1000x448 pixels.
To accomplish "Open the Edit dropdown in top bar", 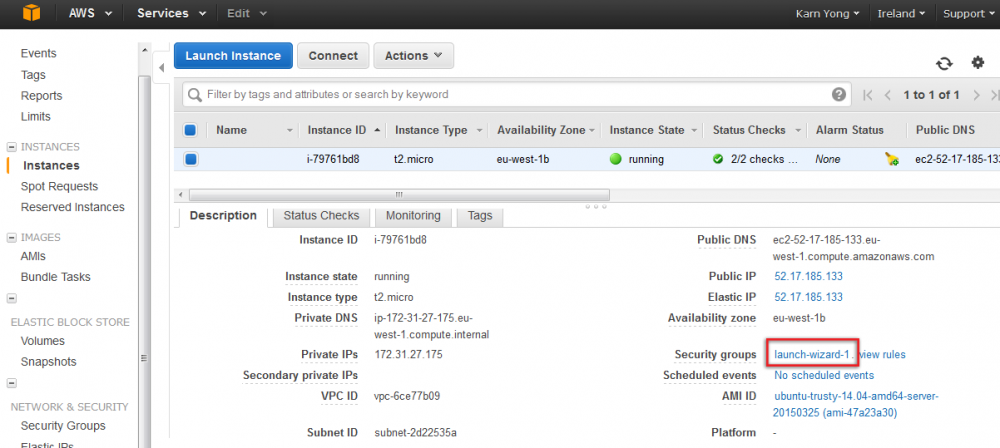I will click(x=247, y=13).
